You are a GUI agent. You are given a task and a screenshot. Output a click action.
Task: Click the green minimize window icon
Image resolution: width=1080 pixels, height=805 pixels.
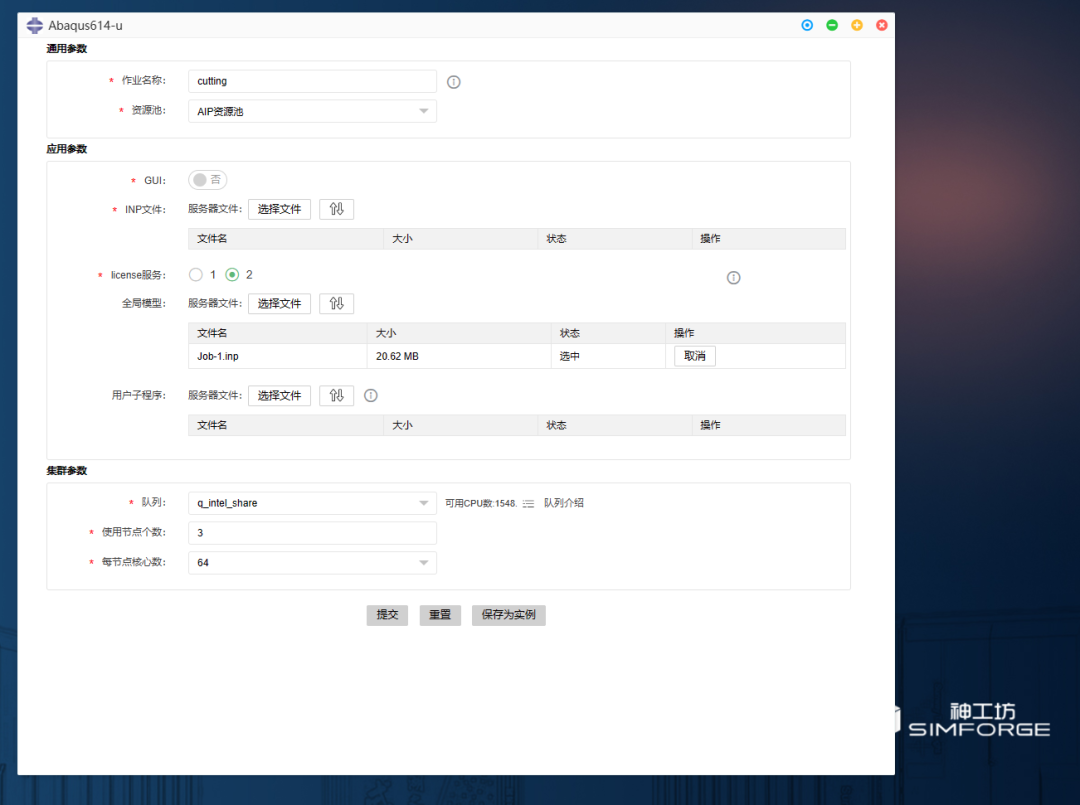832,25
